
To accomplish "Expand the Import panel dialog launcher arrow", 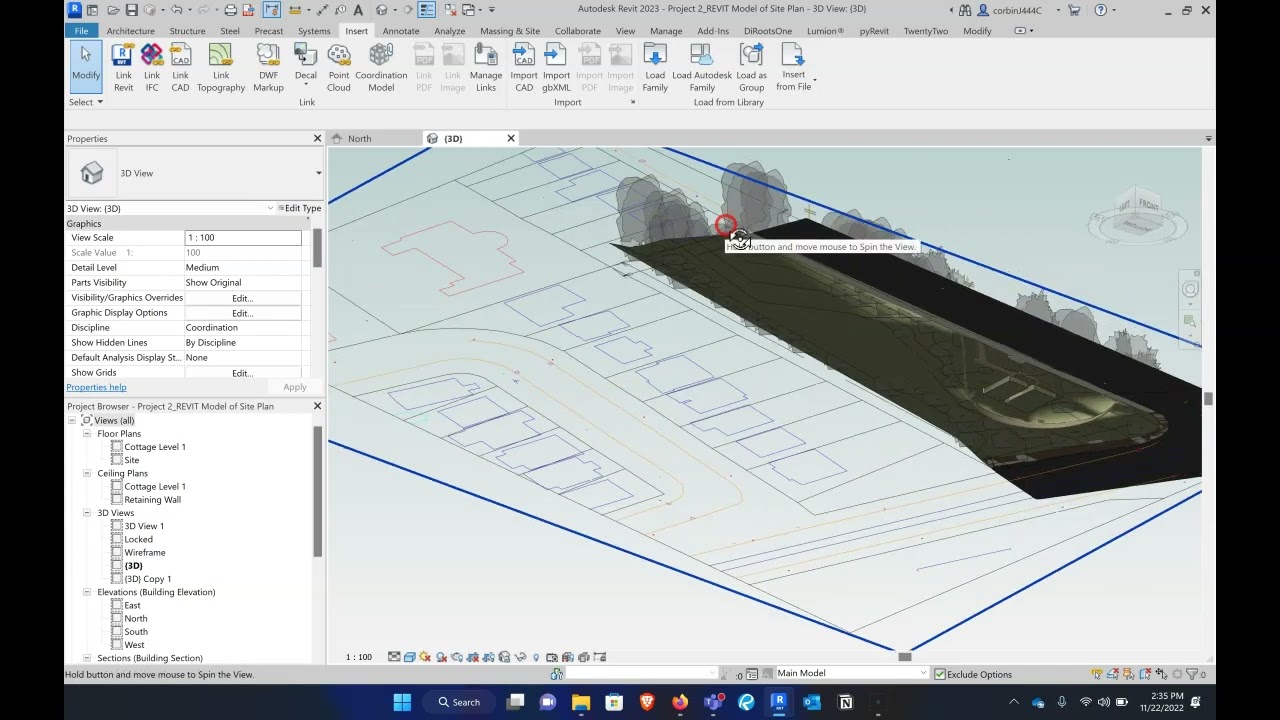I will click(x=632, y=102).
